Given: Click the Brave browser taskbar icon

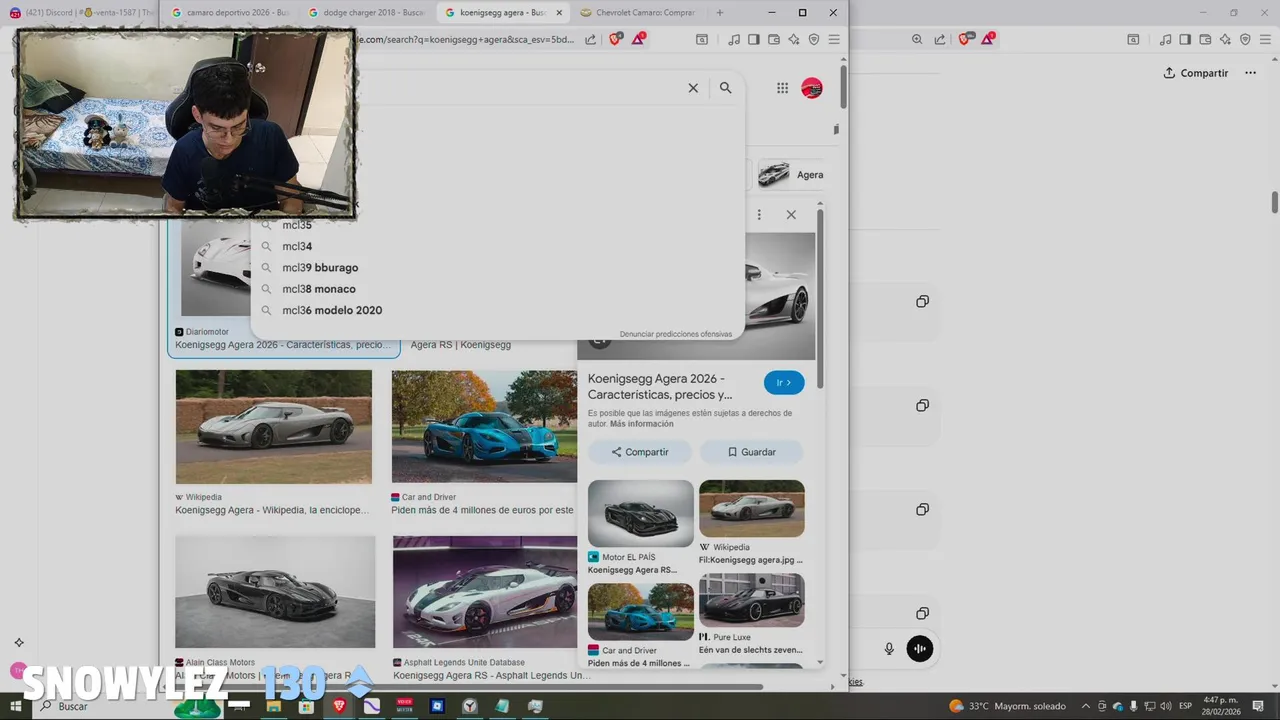Looking at the screenshot, I should coord(339,706).
